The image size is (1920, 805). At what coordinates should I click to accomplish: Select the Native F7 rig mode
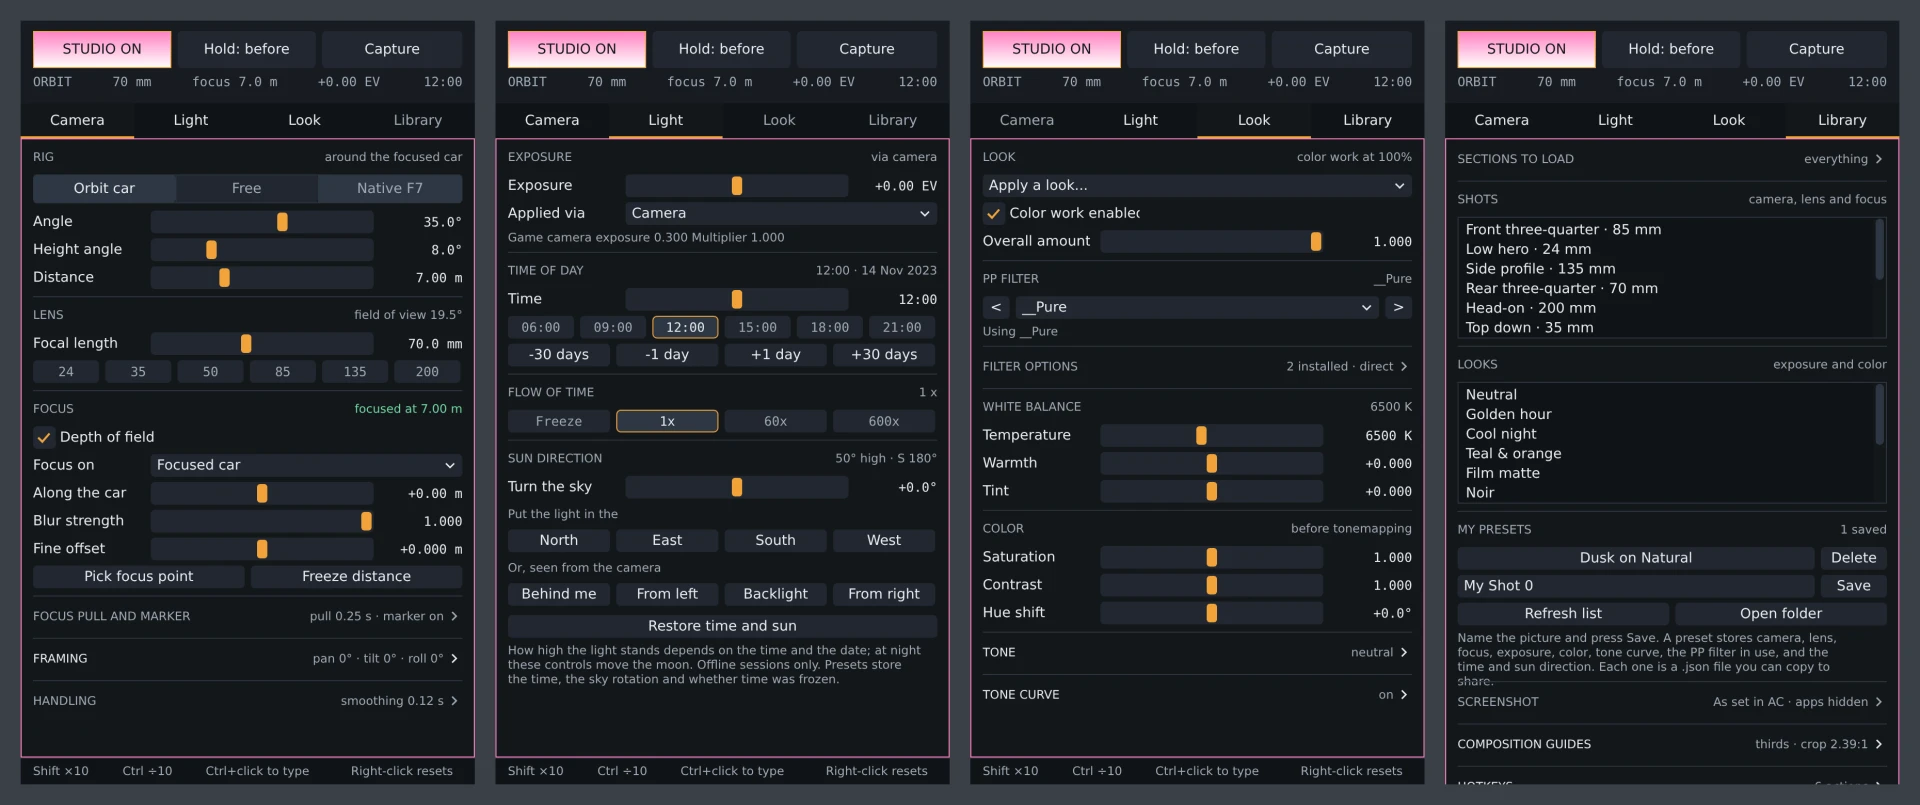tap(390, 188)
